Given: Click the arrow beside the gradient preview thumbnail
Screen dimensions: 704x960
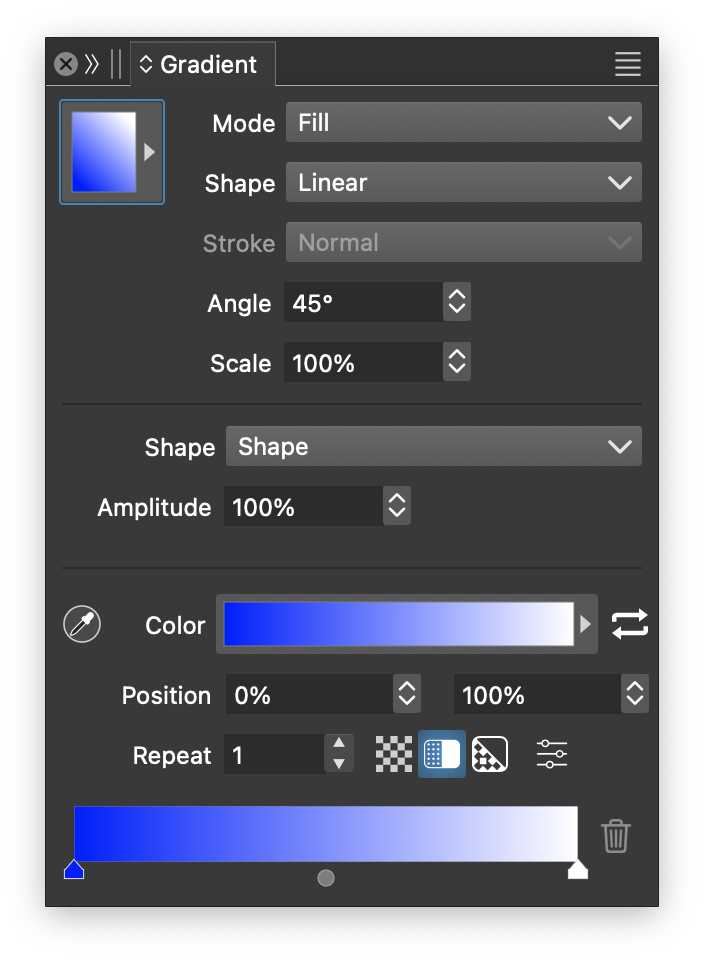Looking at the screenshot, I should (150, 152).
